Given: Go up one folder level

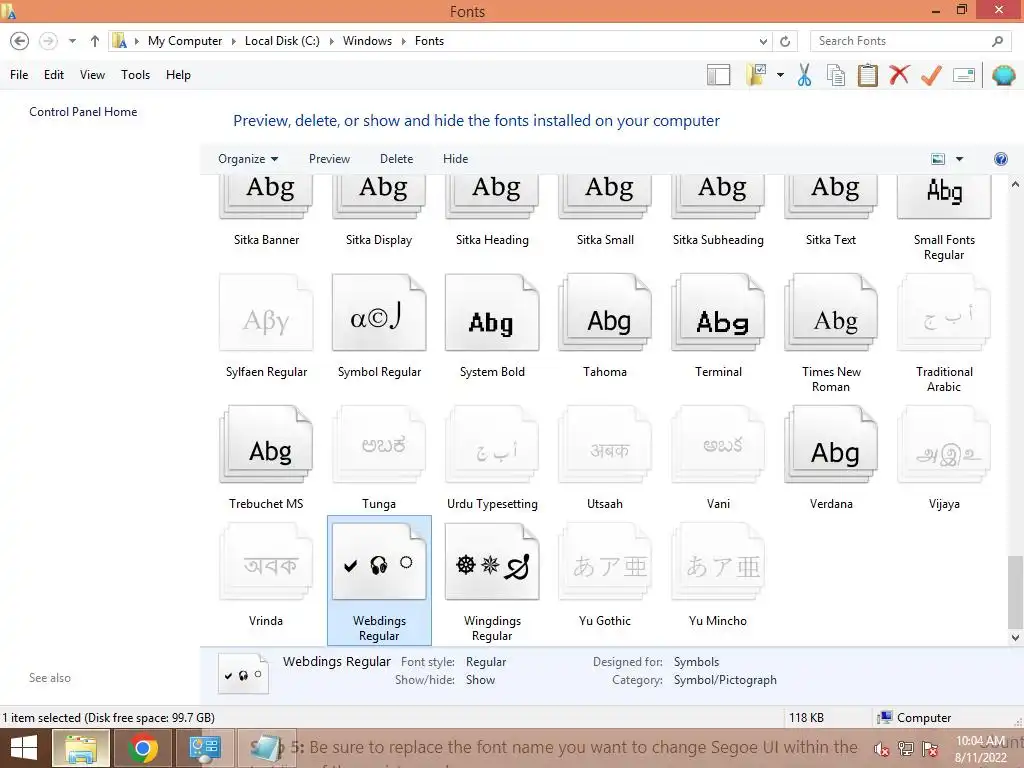Looking at the screenshot, I should 95,41.
